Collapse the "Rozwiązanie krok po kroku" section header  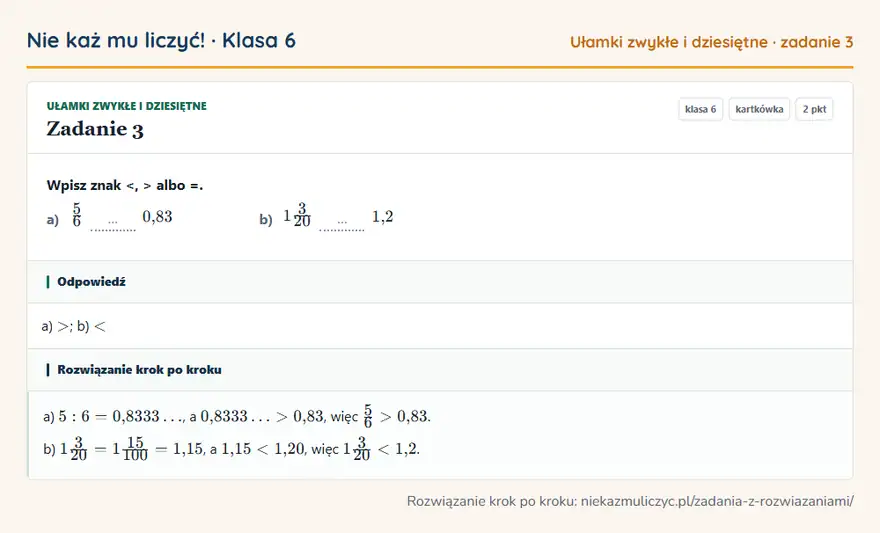point(440,370)
